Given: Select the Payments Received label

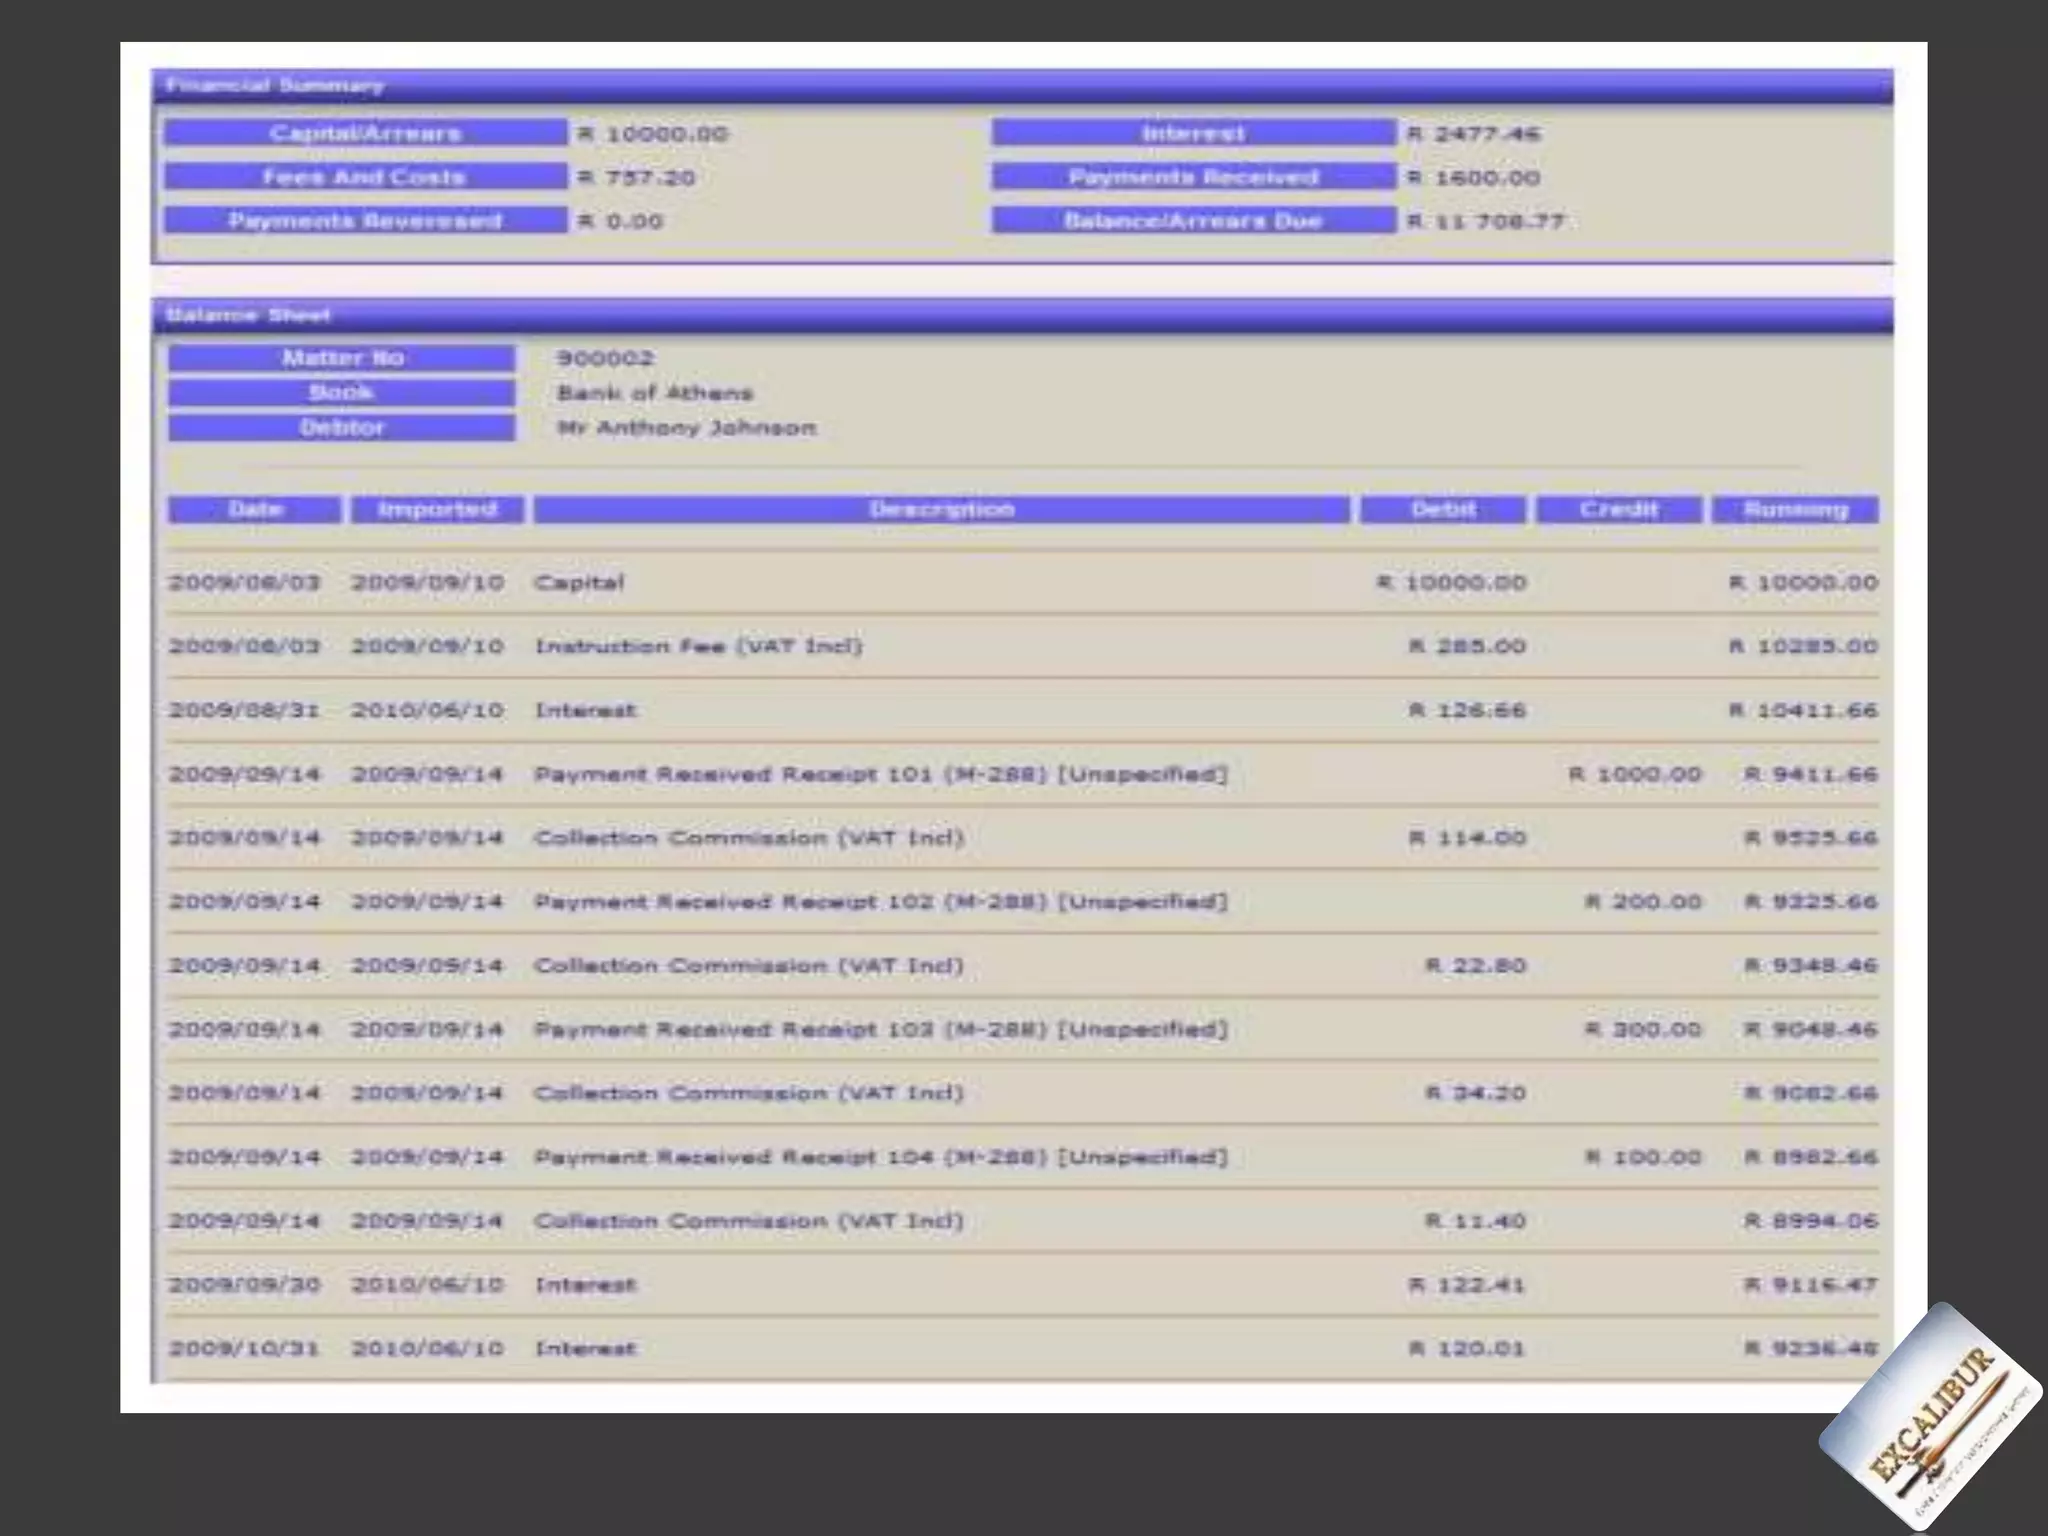Looking at the screenshot, I should pyautogui.click(x=1193, y=177).
